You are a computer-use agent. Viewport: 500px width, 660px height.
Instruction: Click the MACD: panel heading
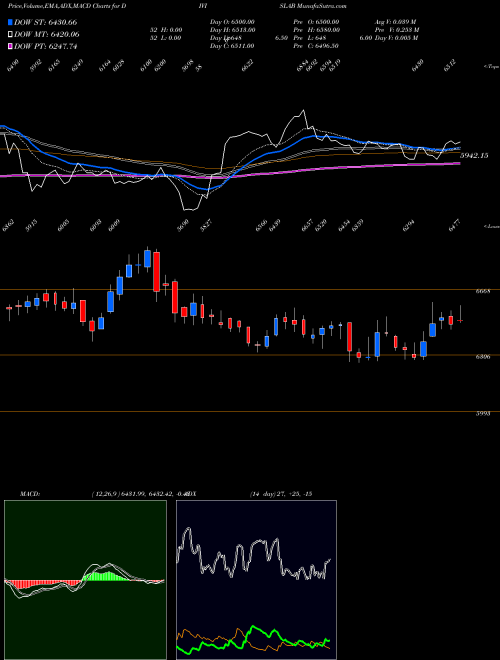point(29,494)
